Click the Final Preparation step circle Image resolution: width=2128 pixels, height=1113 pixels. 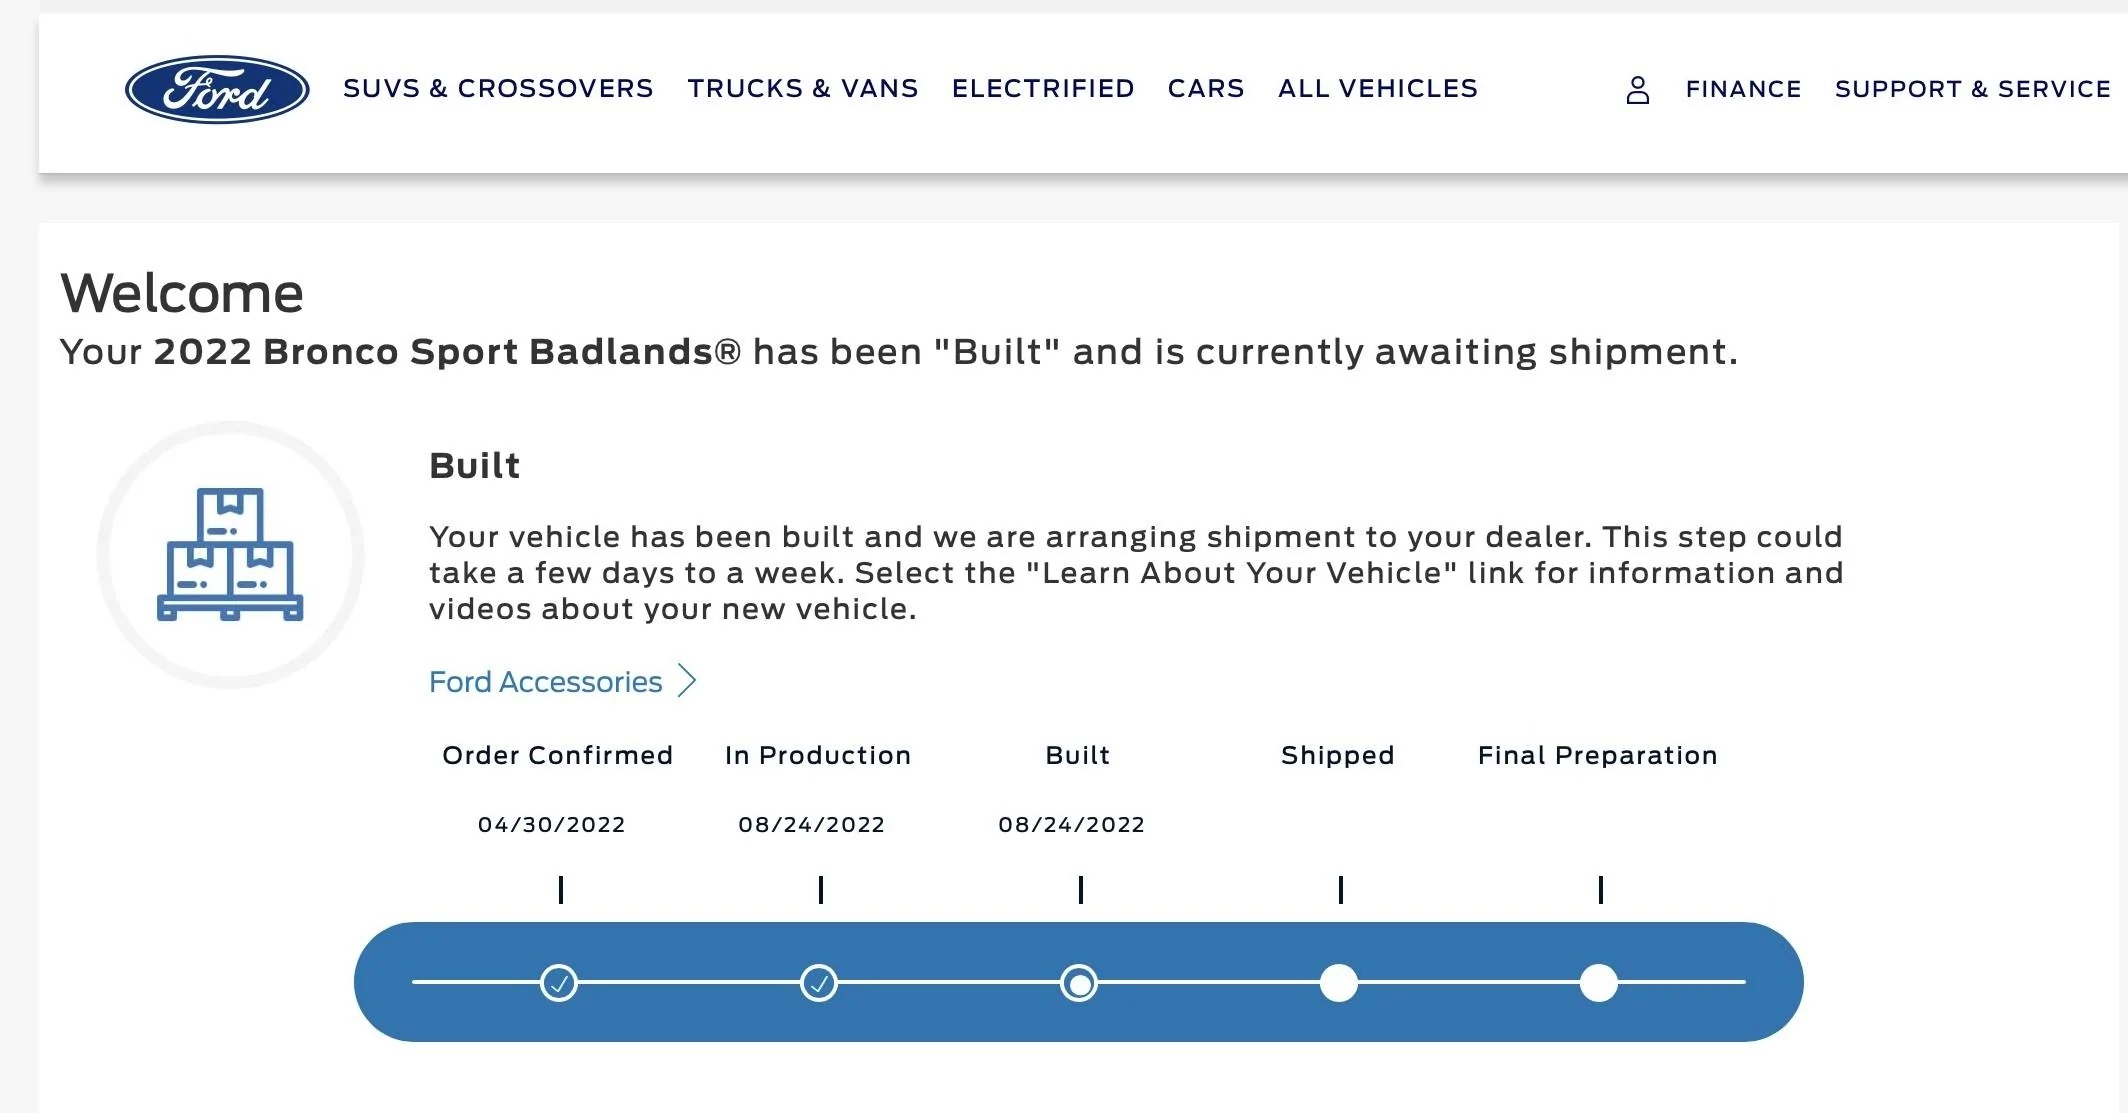click(x=1599, y=983)
